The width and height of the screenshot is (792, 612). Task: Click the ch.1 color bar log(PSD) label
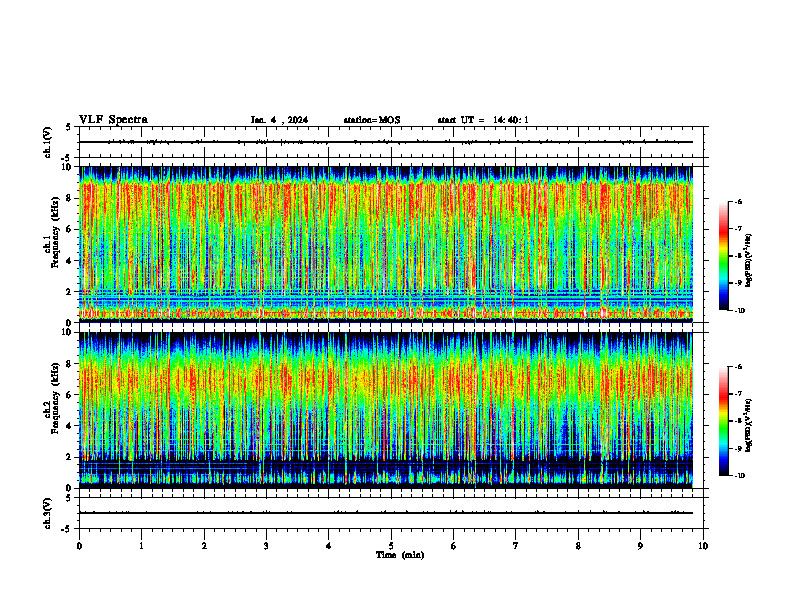coord(748,261)
